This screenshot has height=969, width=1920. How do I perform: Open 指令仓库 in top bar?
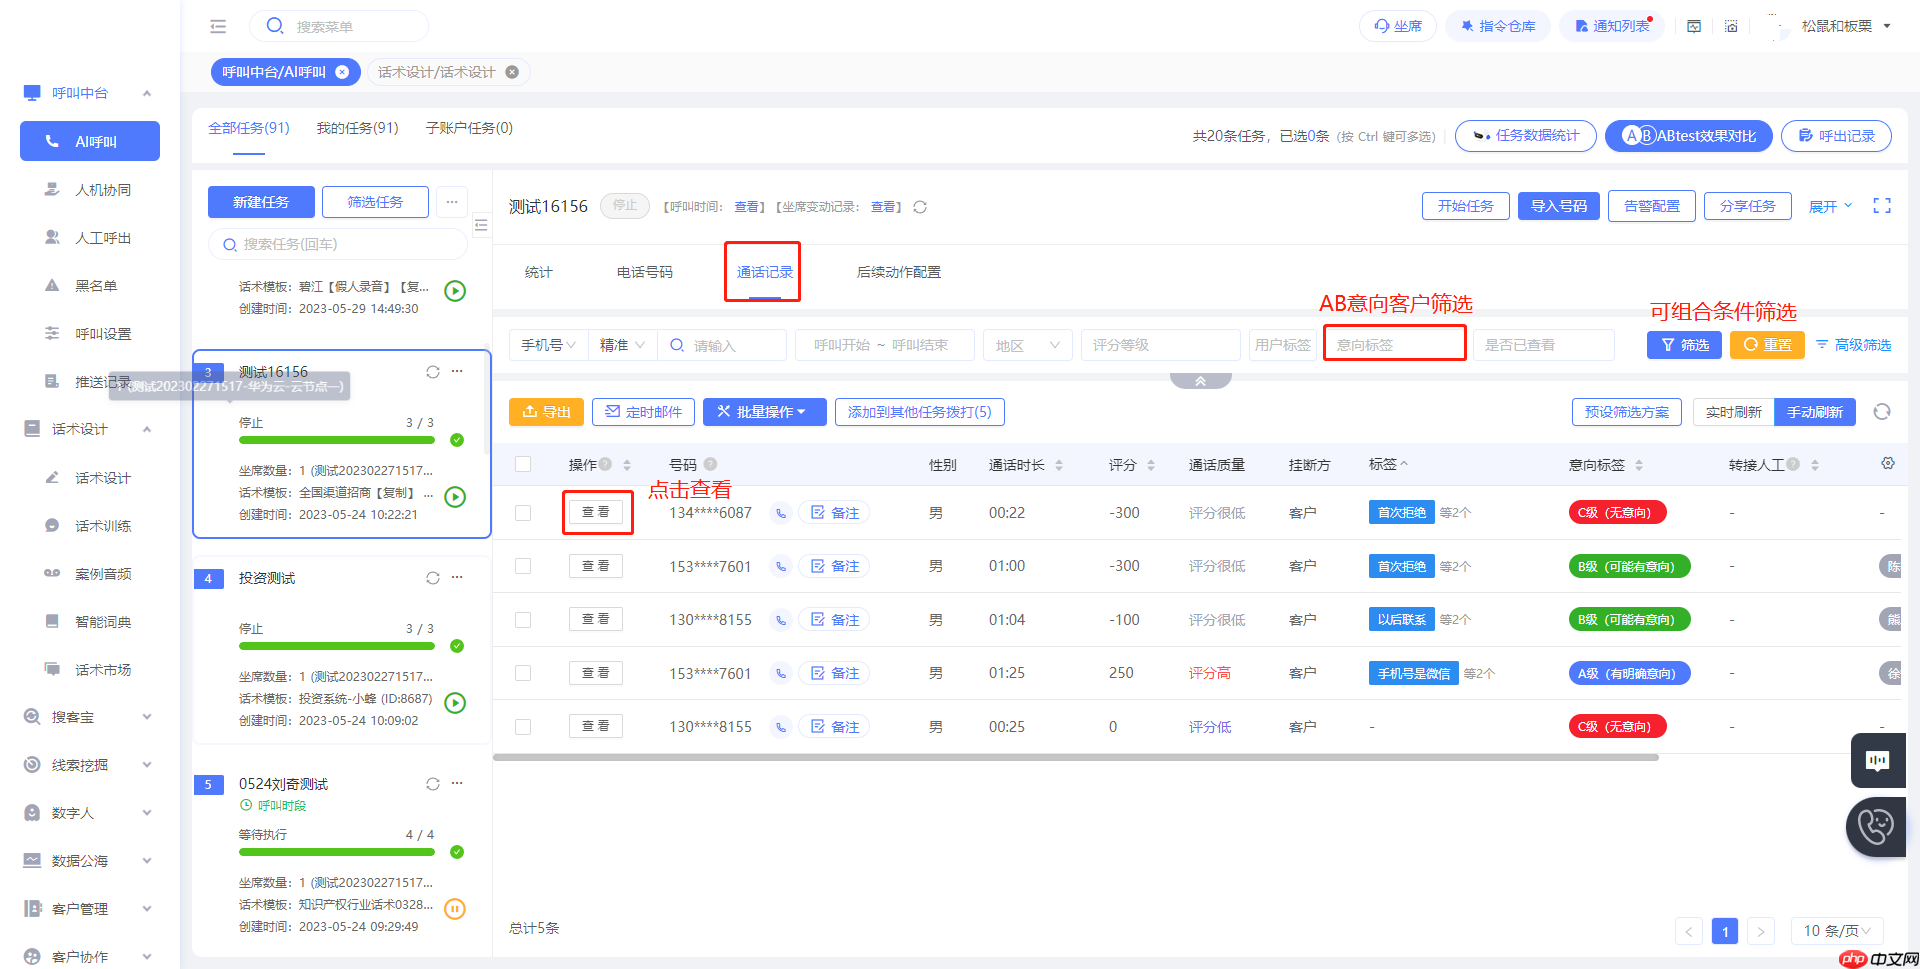[x=1498, y=26]
